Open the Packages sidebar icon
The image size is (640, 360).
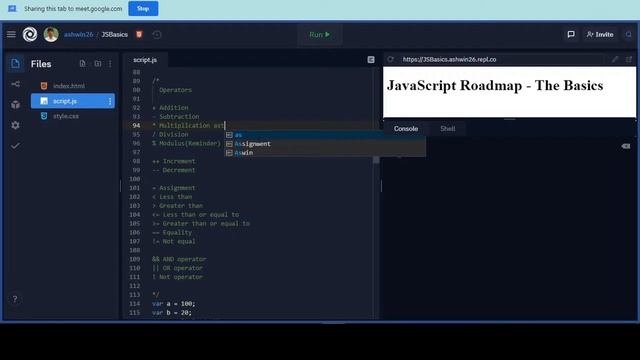coord(16,104)
